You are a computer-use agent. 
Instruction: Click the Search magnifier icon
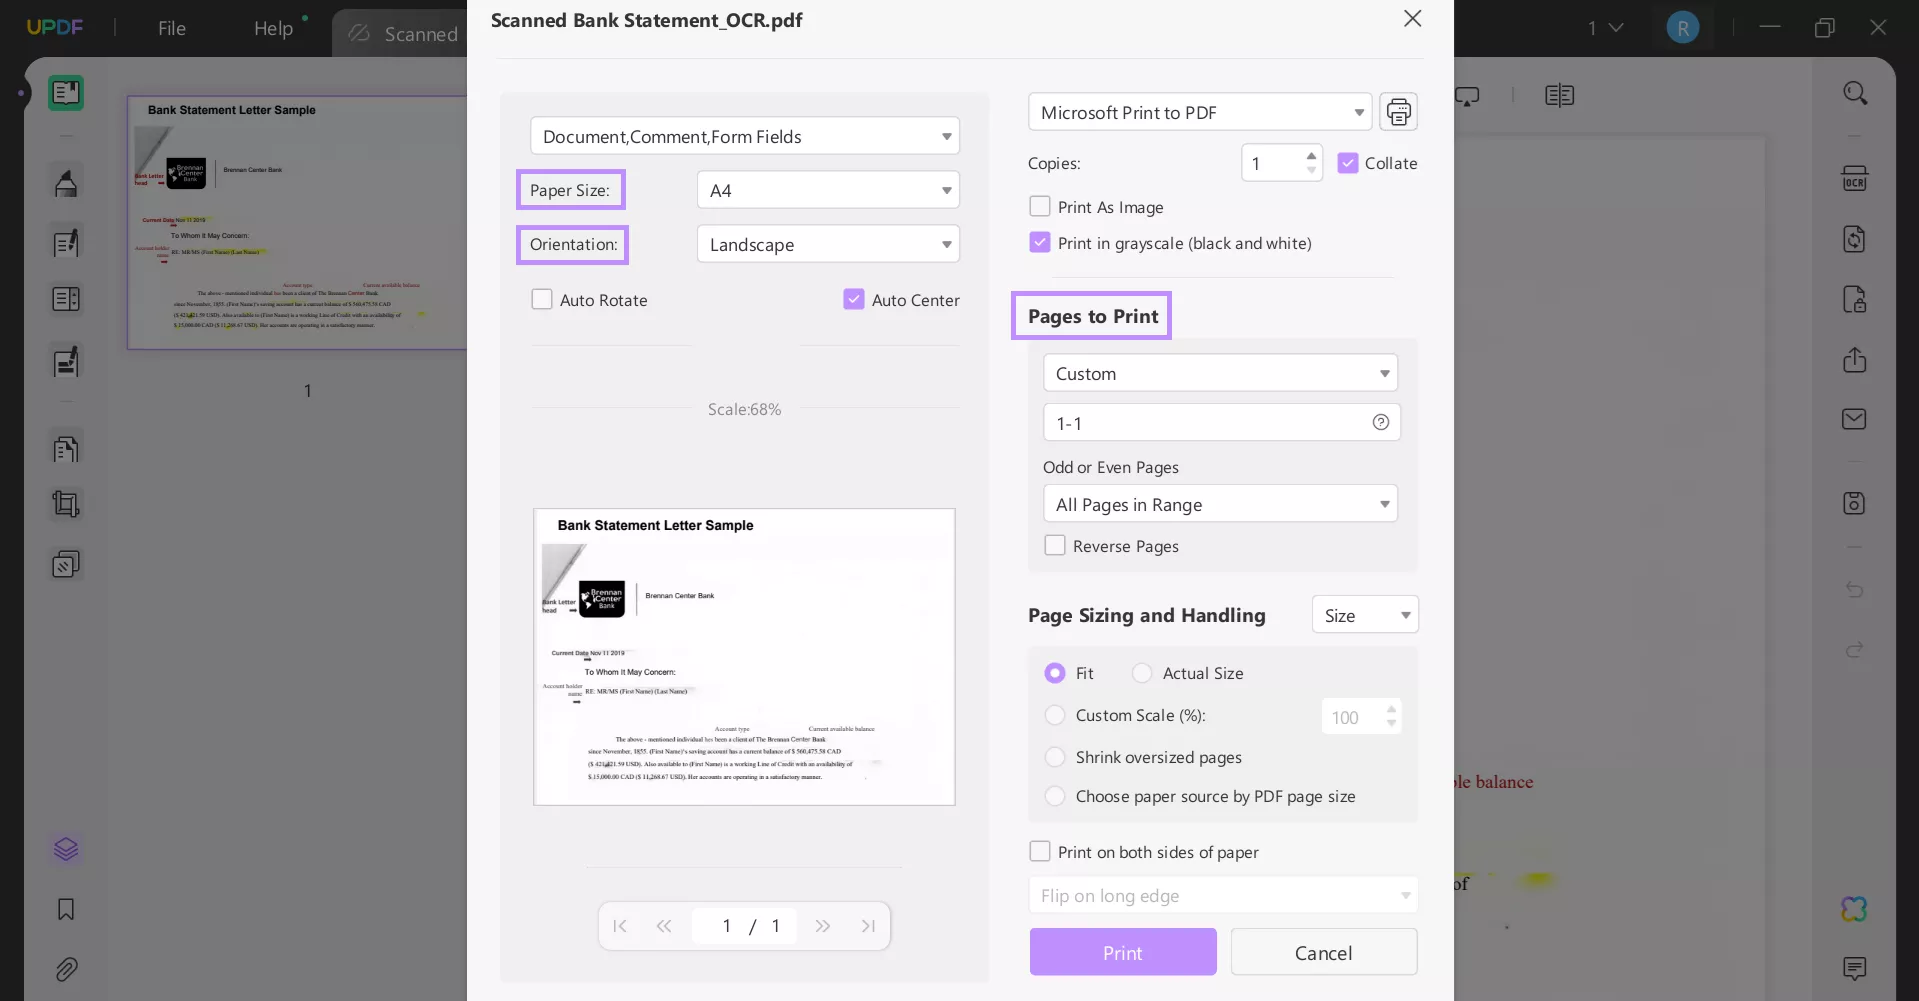point(1855,93)
